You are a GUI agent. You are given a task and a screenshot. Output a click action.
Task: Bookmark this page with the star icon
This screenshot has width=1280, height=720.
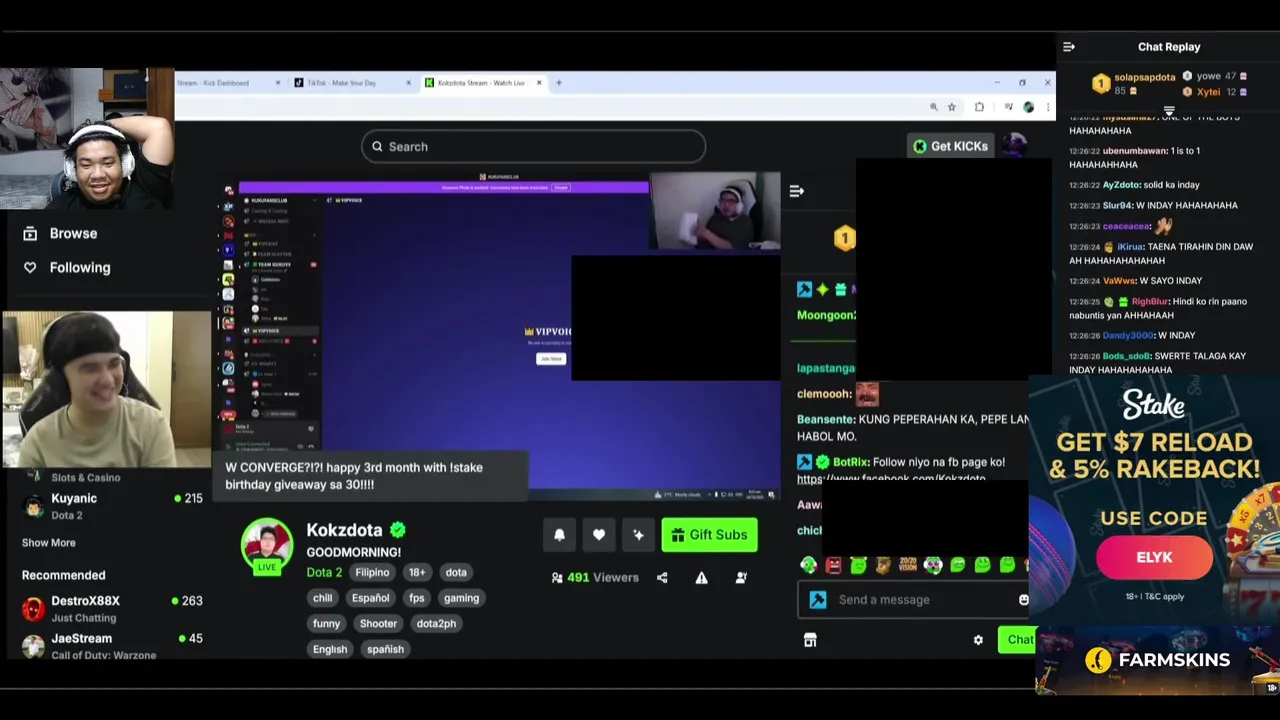click(952, 107)
